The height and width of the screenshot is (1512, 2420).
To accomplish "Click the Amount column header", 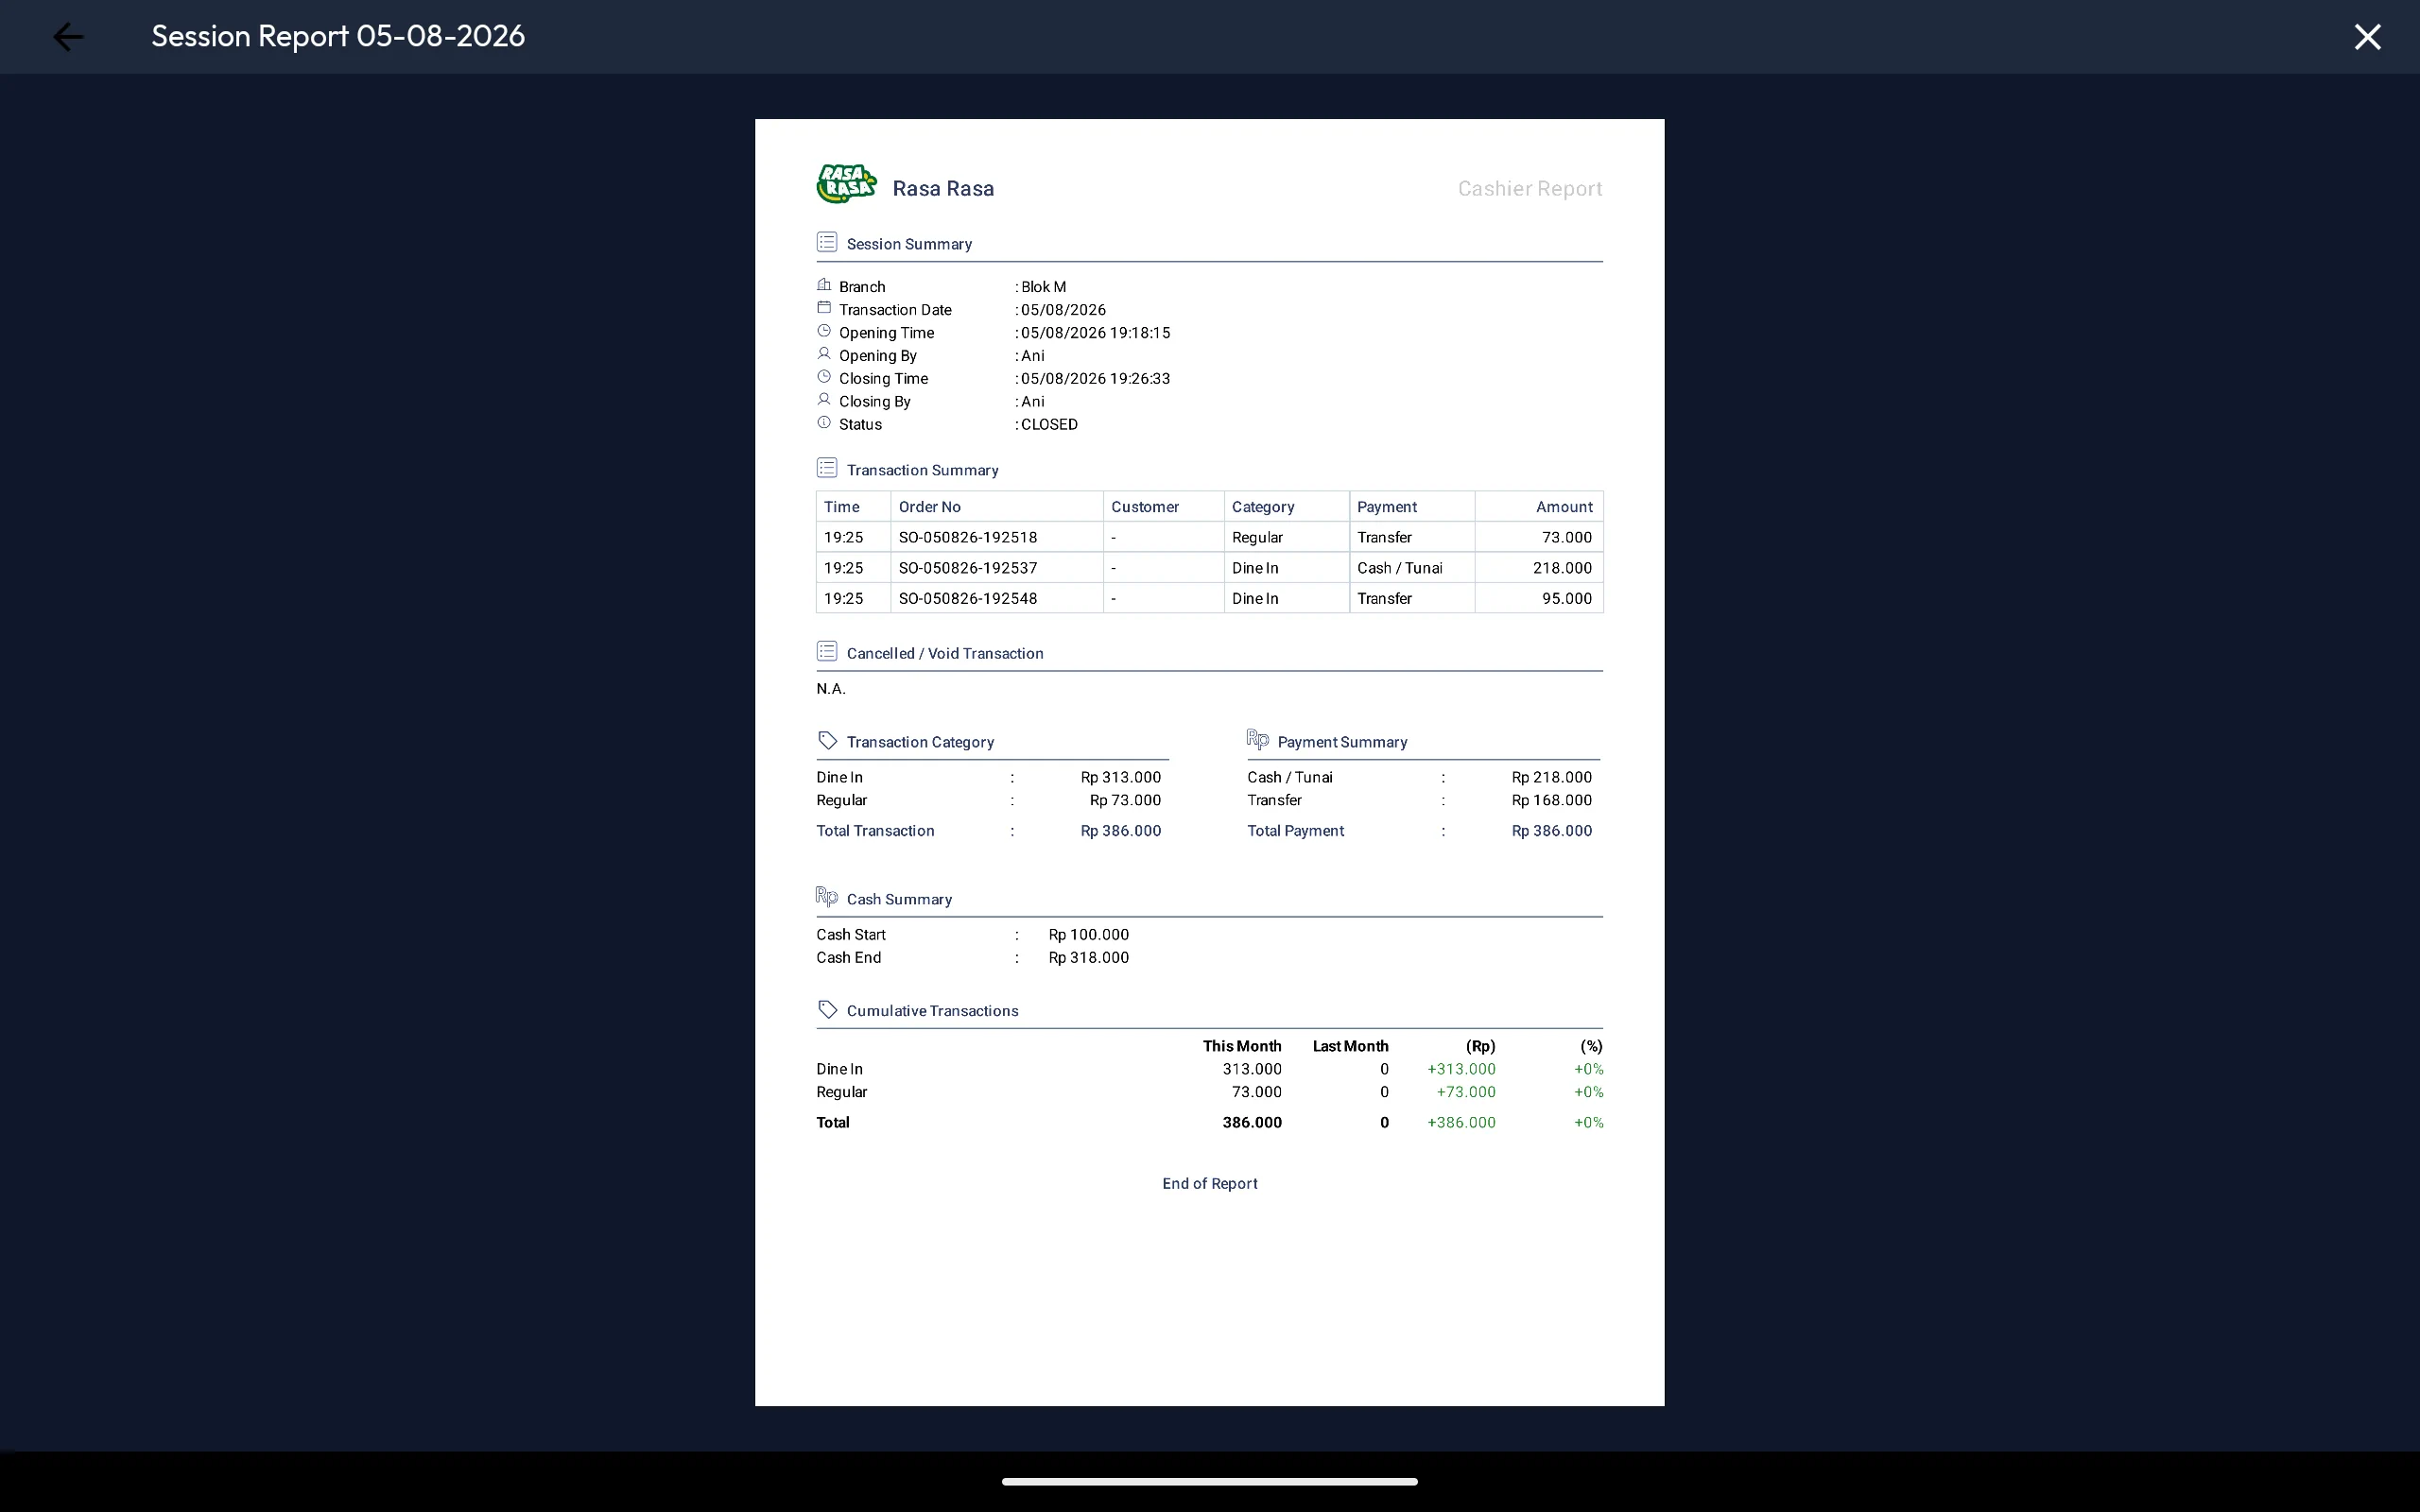I will pos(1539,507).
